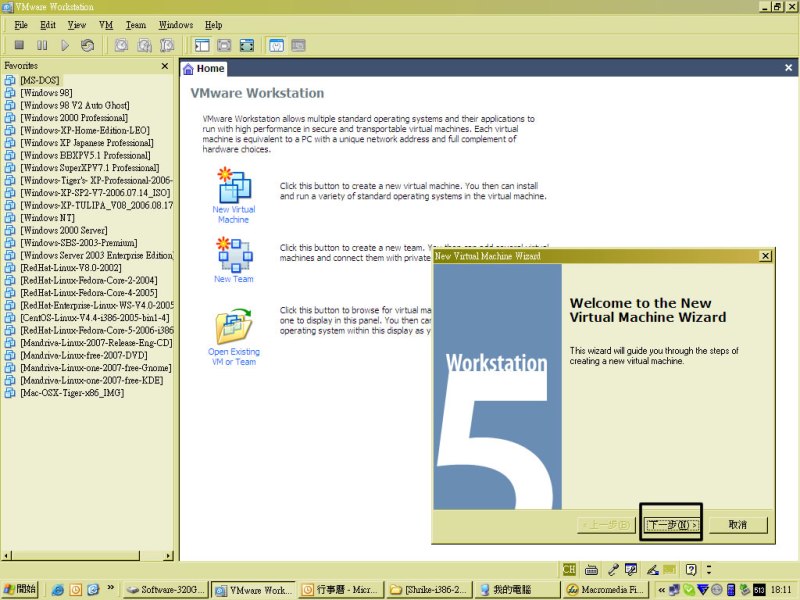
Task: Click the language bar help icon
Action: (x=691, y=569)
